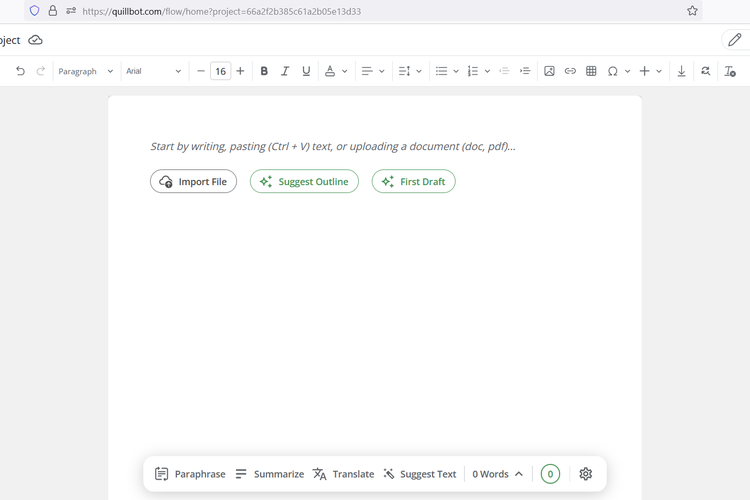
Task: Toggle bold formatting
Action: 264,71
